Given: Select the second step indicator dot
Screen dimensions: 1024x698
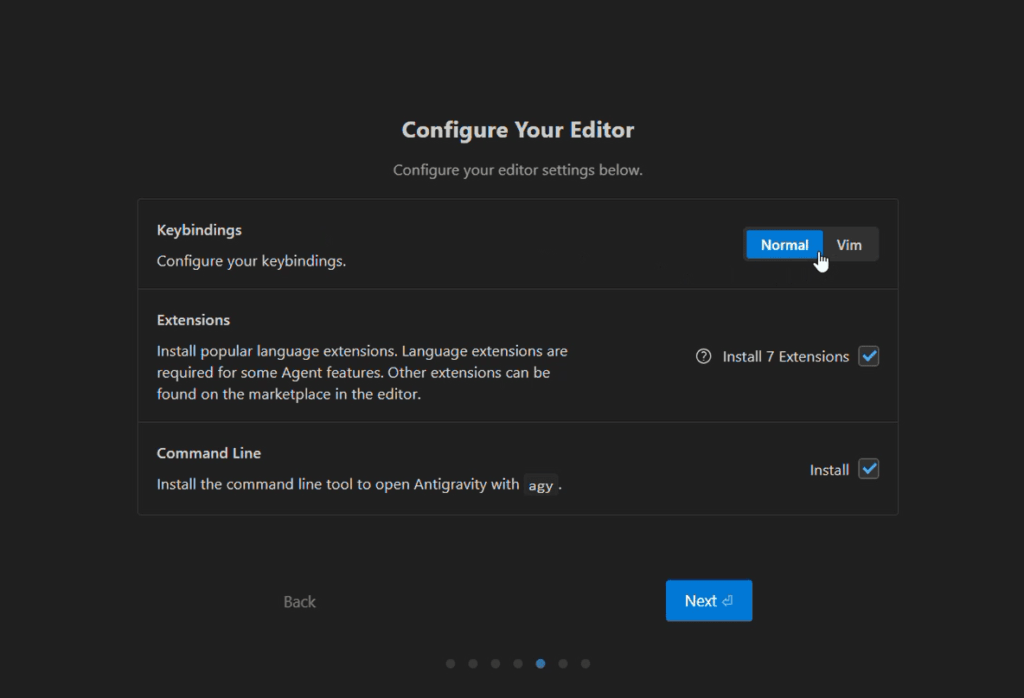Looking at the screenshot, I should (473, 663).
